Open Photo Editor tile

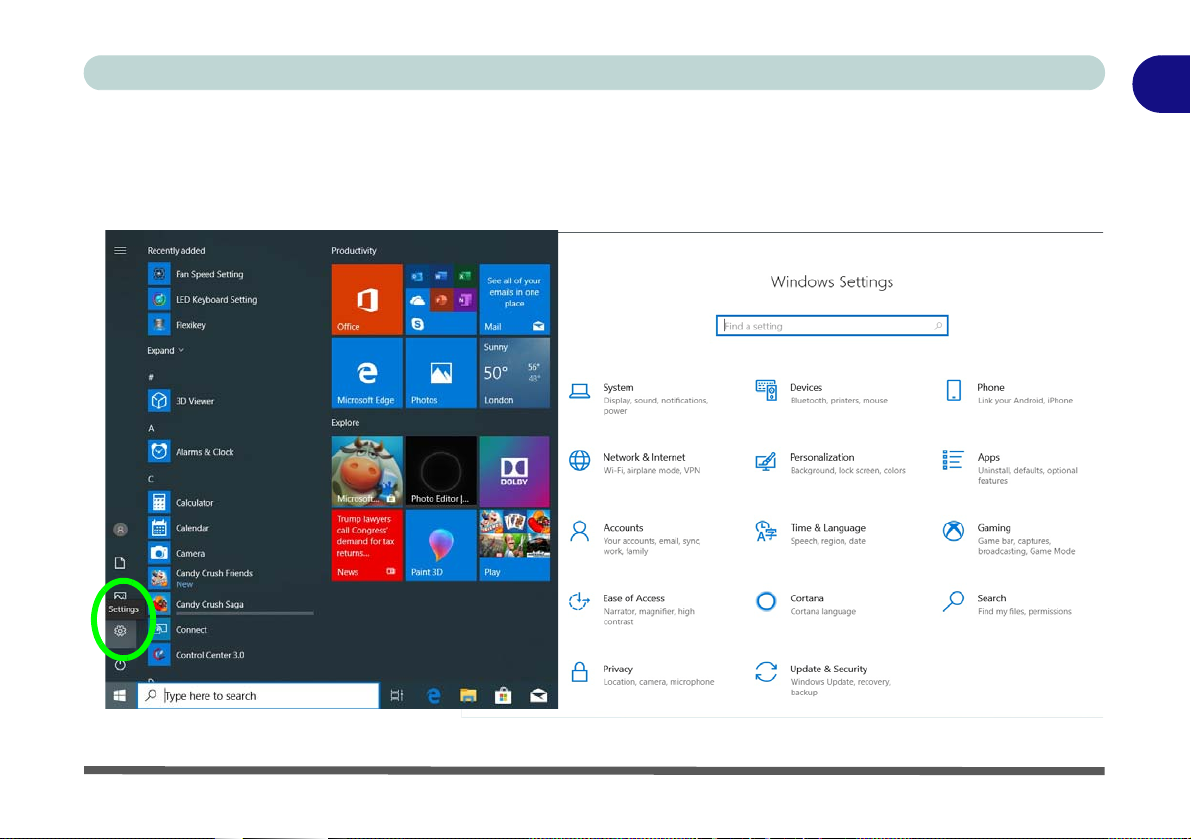(x=441, y=471)
